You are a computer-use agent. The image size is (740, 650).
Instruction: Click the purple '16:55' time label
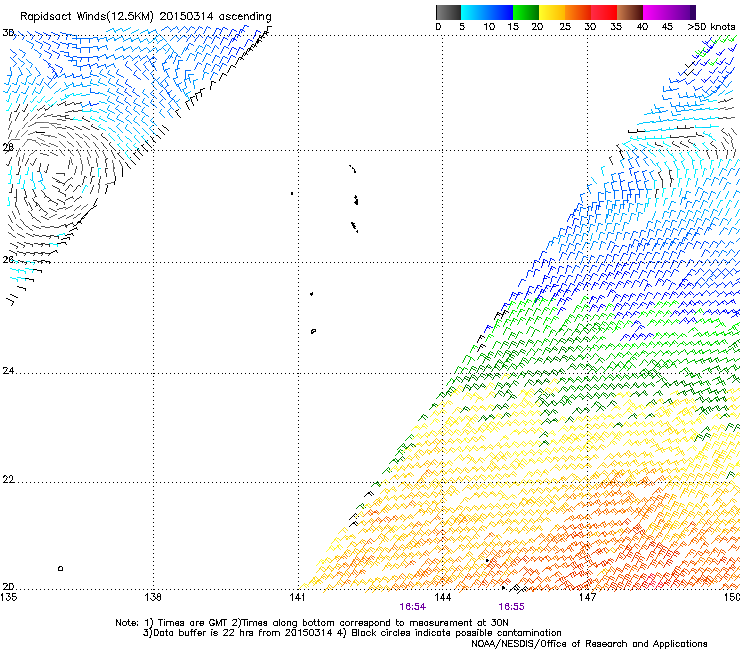click(x=512, y=607)
